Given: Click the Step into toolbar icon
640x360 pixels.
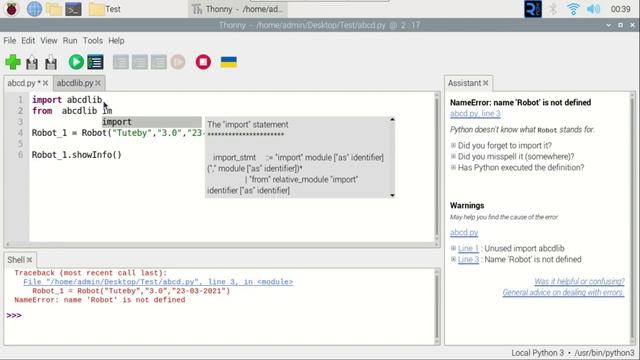Looking at the screenshot, I should click(x=140, y=62).
